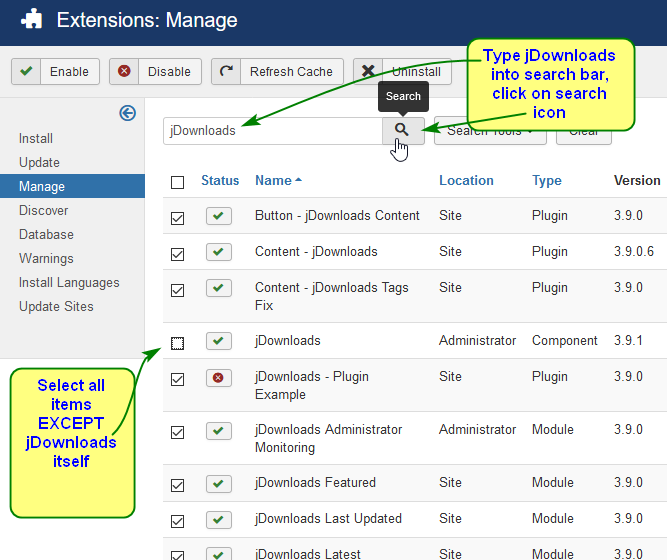Click the Refresh Cache button

click(x=277, y=71)
